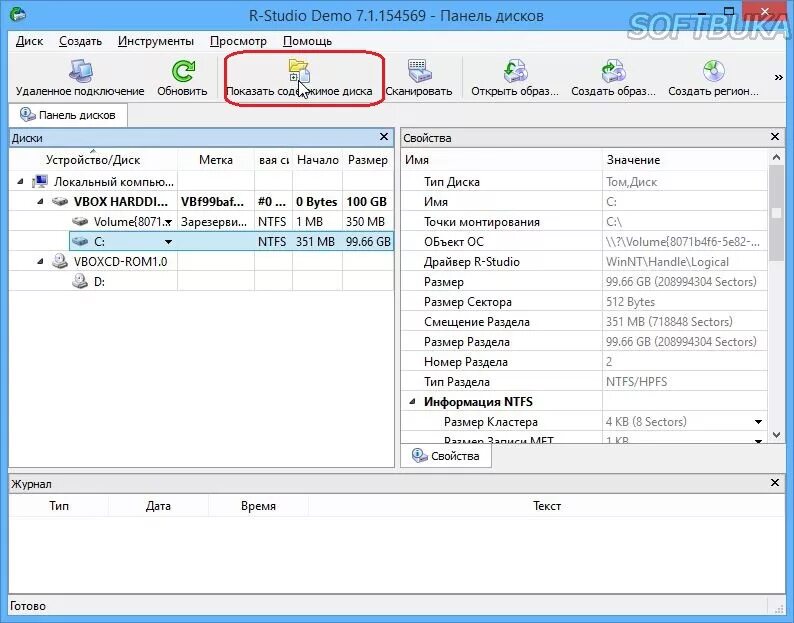This screenshot has width=794, height=623.
Task: Click the disc icon beside D:
Action: [x=80, y=281]
